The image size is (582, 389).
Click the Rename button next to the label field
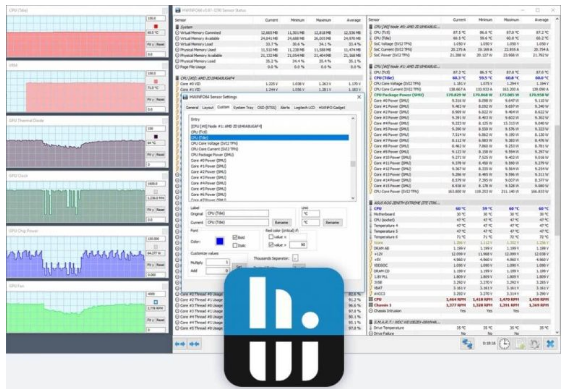pos(281,222)
